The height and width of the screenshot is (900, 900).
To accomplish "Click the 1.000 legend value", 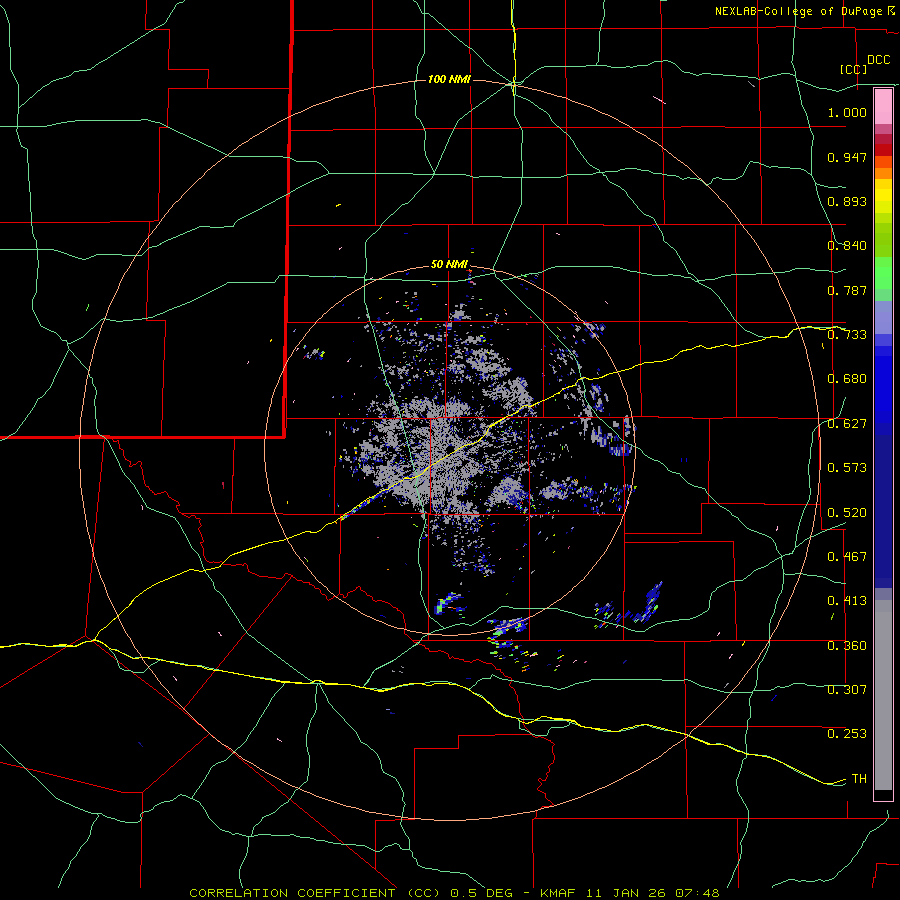I will 847,112.
